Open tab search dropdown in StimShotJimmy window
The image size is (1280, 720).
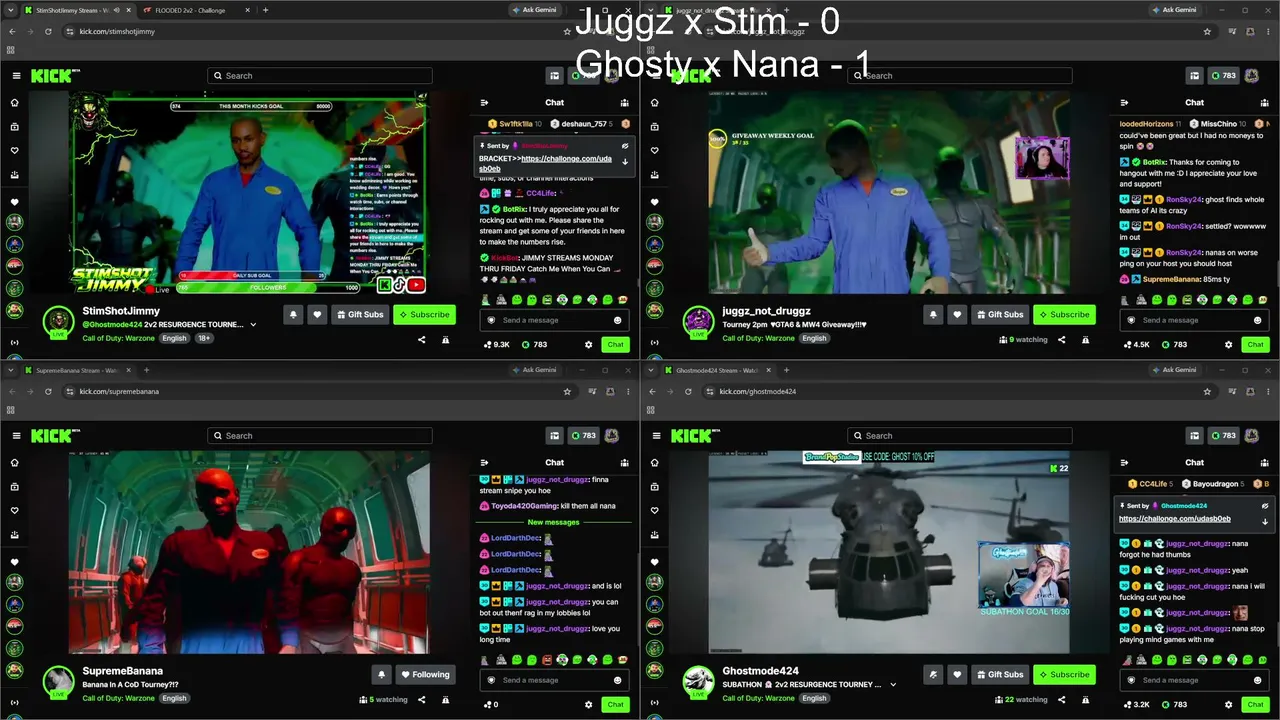click(x=11, y=10)
